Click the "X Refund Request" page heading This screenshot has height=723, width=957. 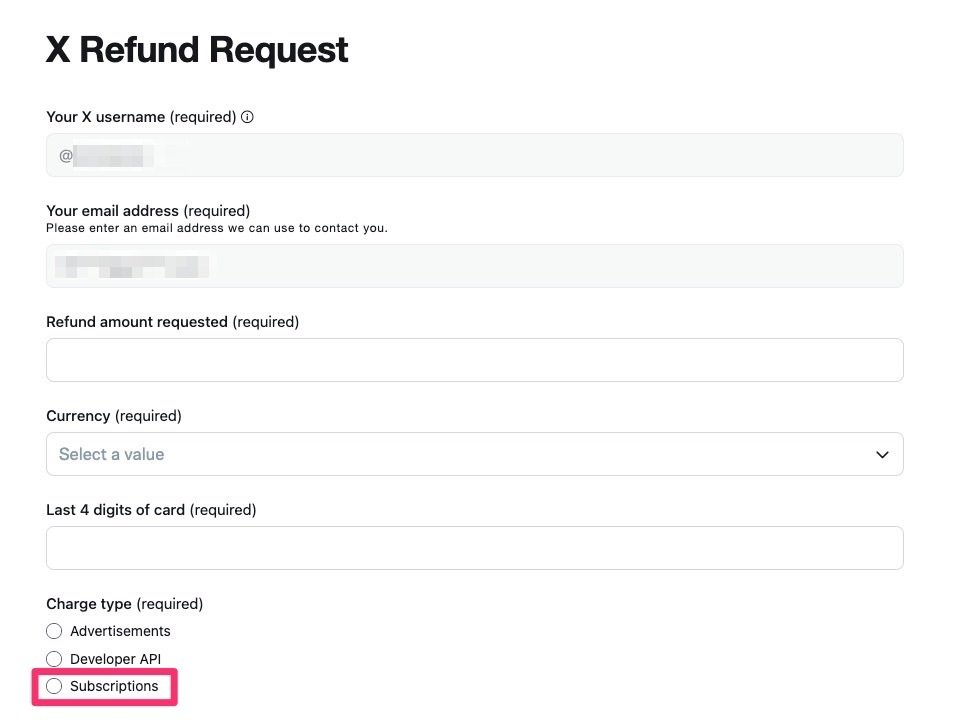tap(197, 50)
